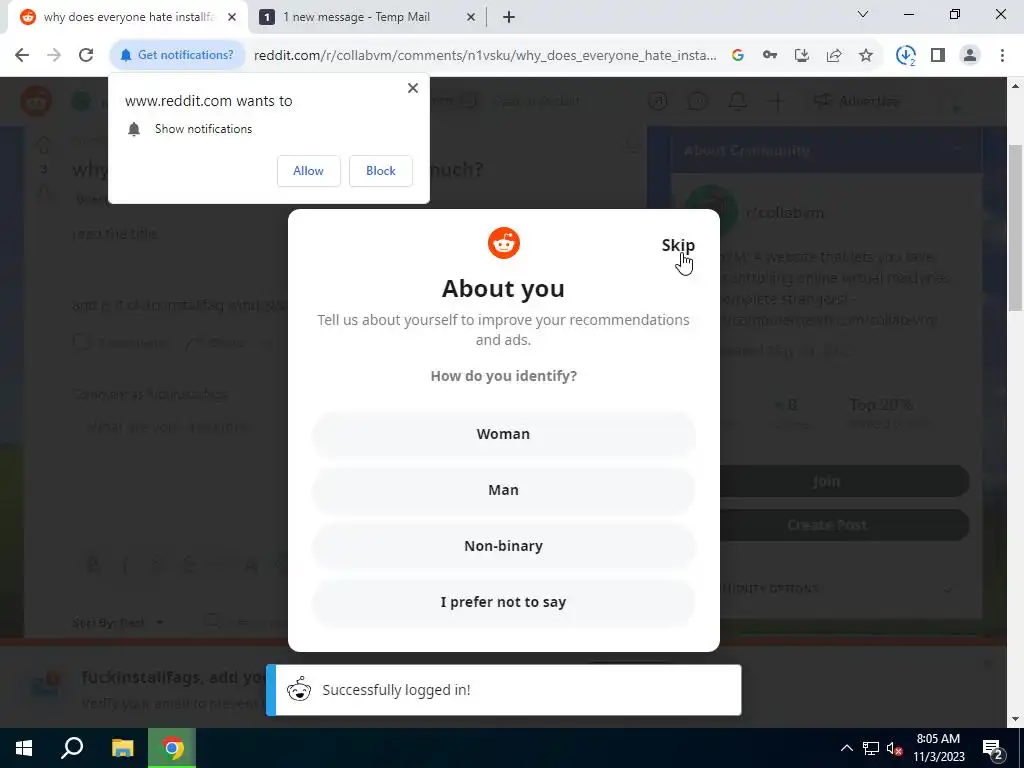This screenshot has height=768, width=1024.
Task: Click Get notifications chip in address bar
Action: click(x=178, y=55)
